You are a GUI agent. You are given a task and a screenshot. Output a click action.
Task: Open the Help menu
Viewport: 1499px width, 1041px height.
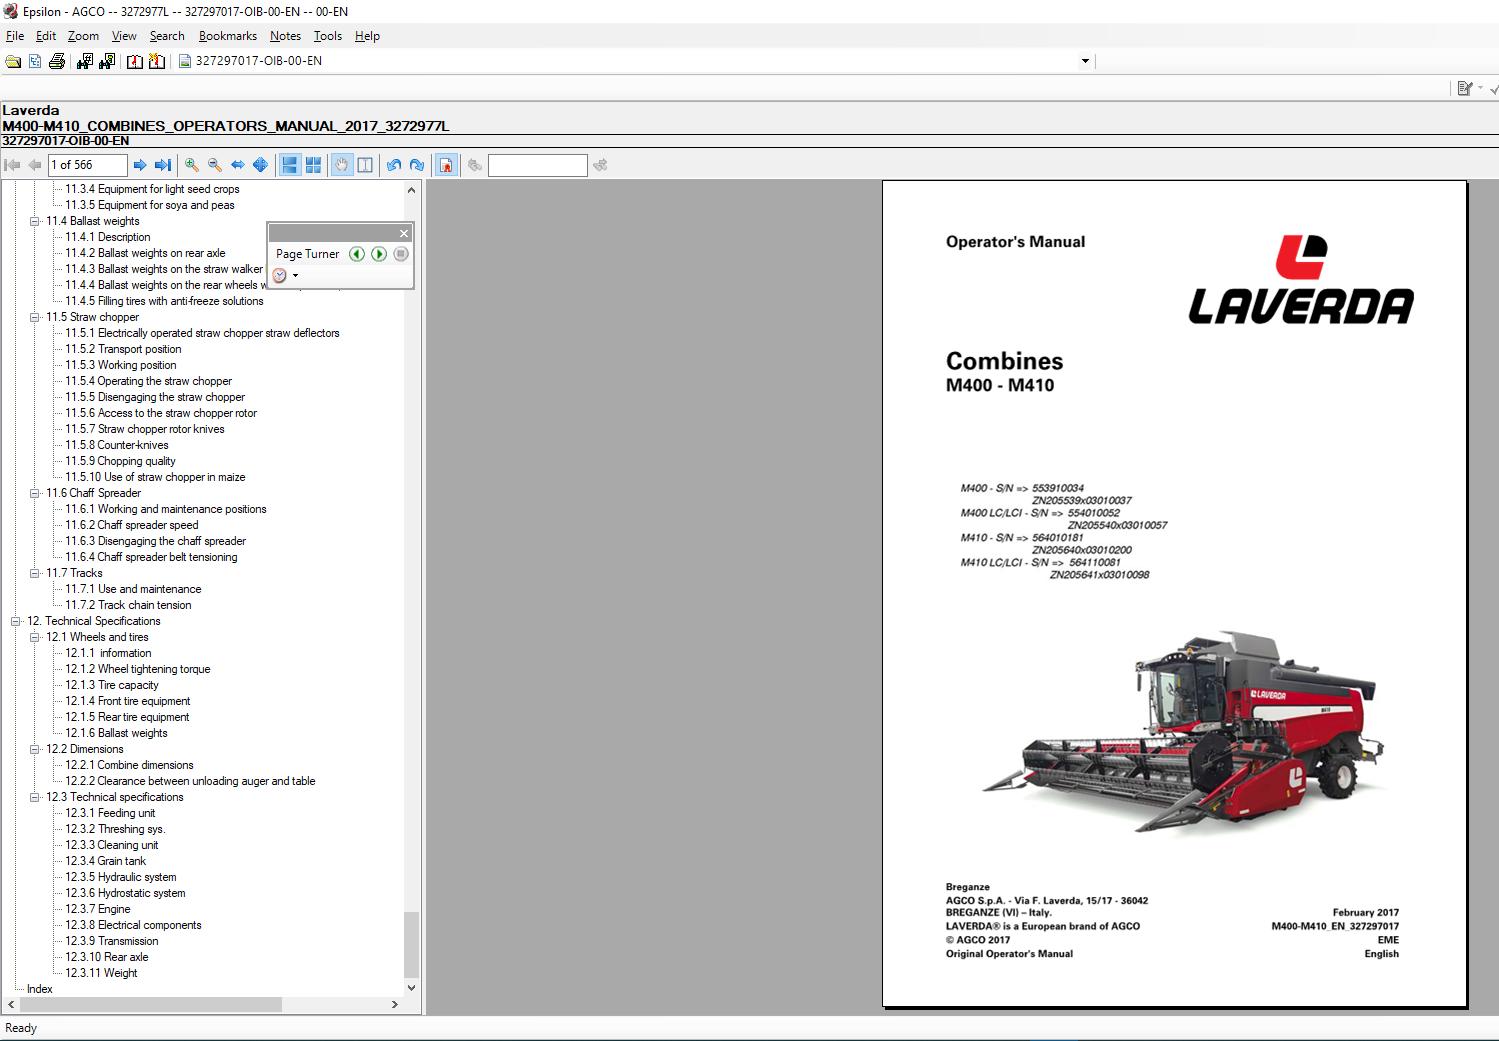point(367,36)
